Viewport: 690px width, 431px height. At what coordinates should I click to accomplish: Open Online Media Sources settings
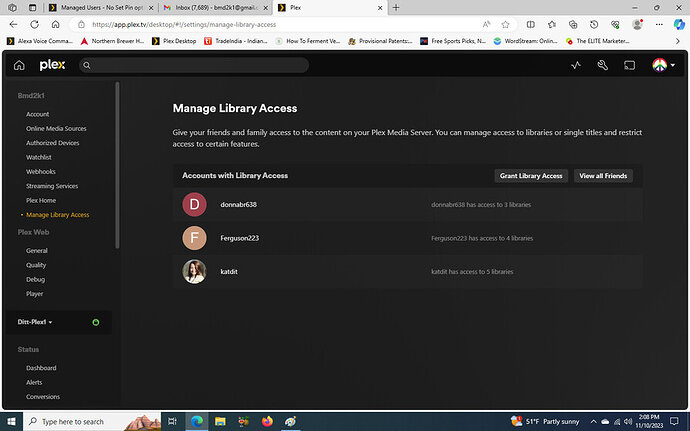point(56,129)
